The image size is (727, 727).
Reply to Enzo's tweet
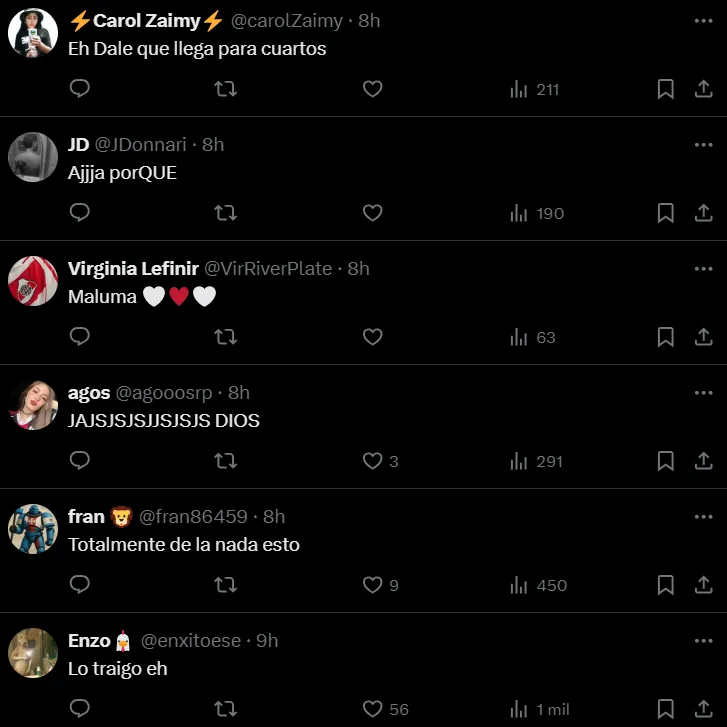(80, 709)
